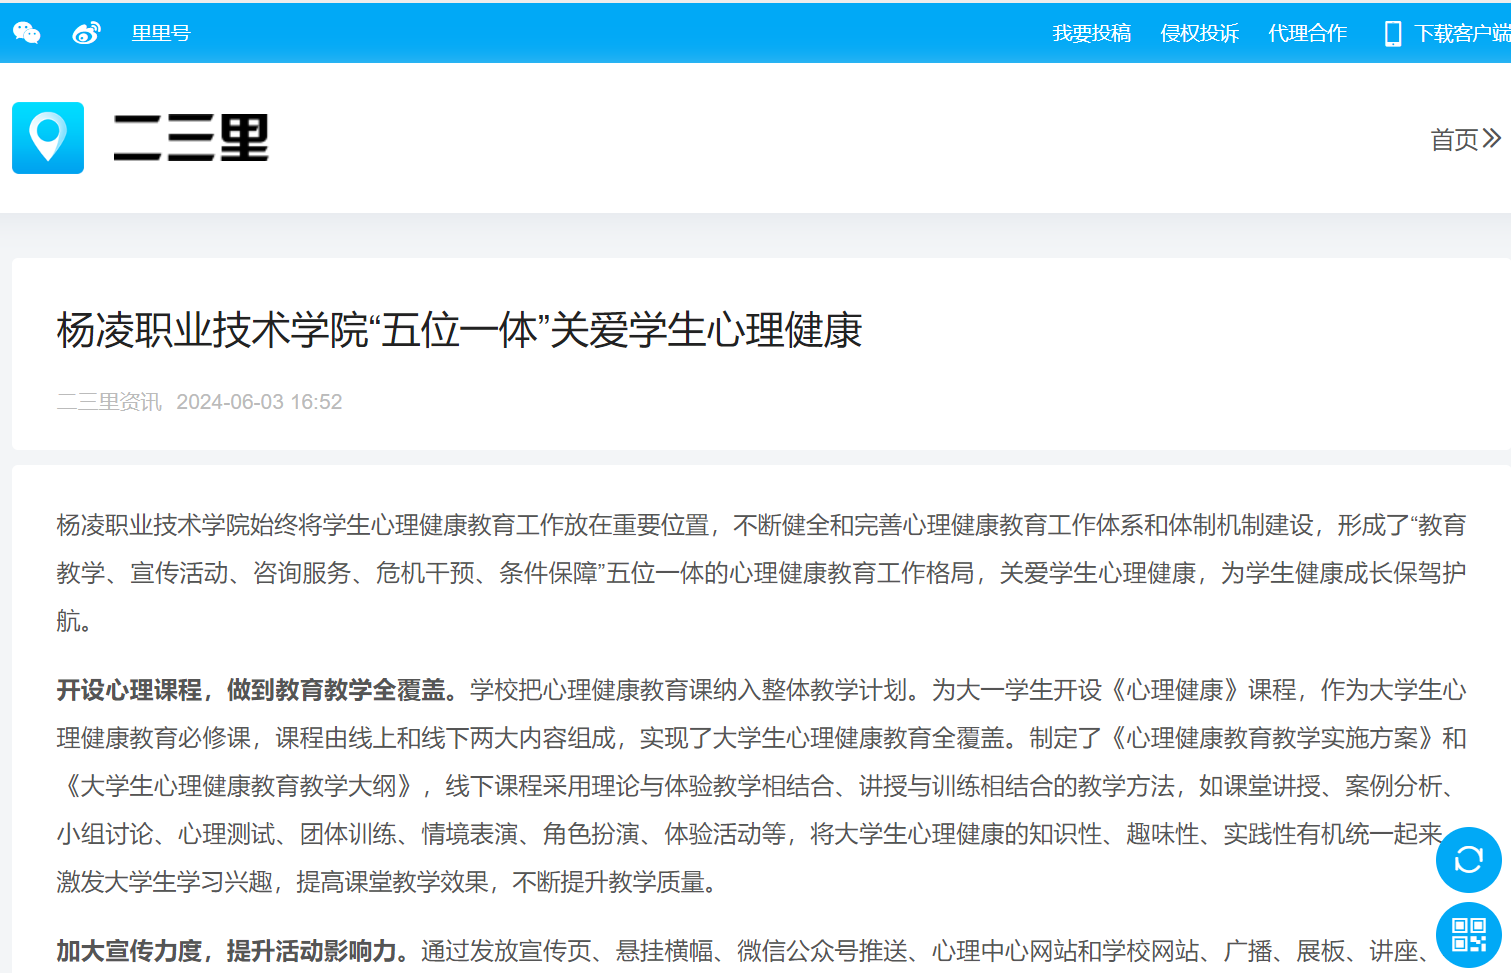Click the mobile phone download icon
Viewport: 1511px width, 973px height.
click(x=1392, y=34)
